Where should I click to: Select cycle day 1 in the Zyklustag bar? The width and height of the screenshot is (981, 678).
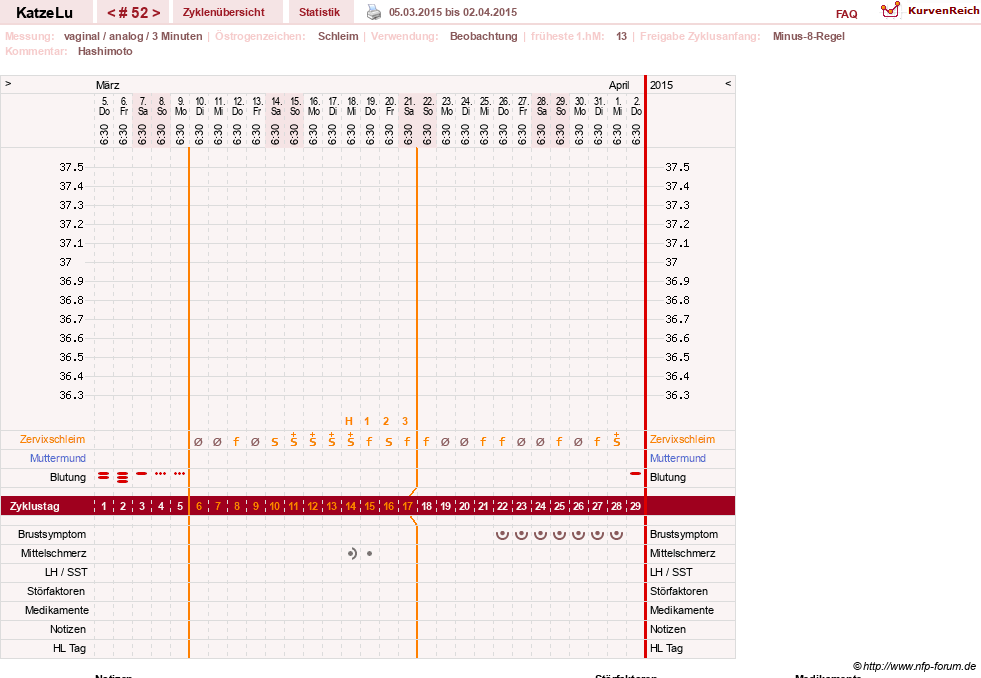(x=104, y=506)
